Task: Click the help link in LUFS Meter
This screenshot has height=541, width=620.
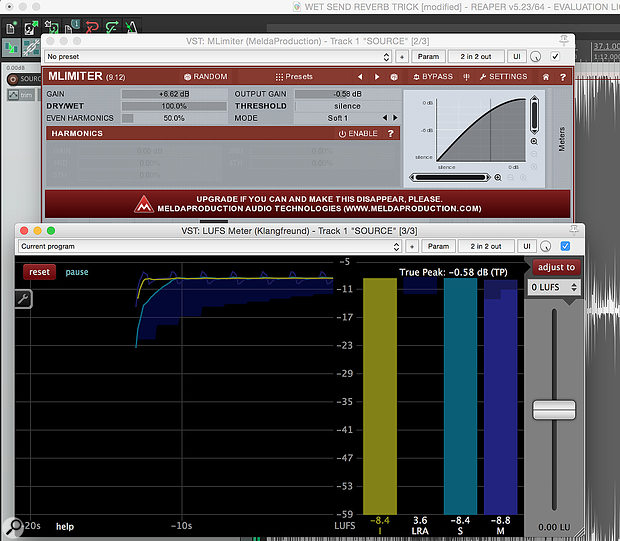Action: [65, 527]
